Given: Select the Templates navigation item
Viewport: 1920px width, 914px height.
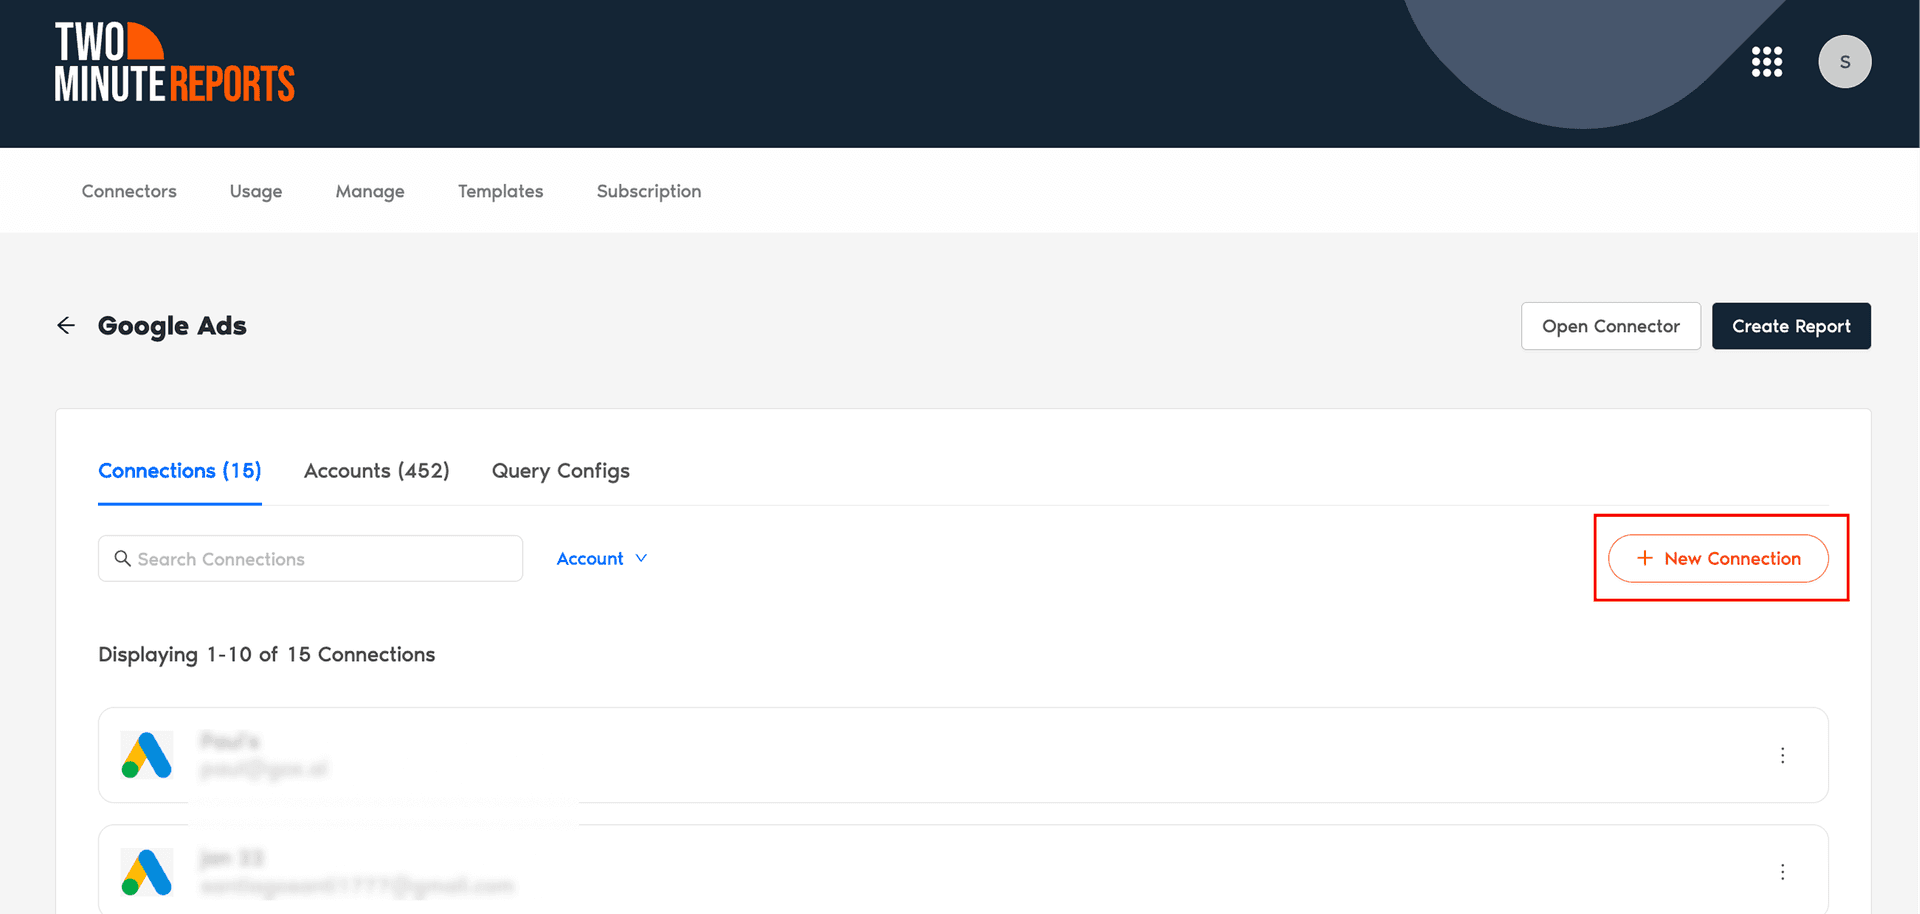Looking at the screenshot, I should point(500,190).
